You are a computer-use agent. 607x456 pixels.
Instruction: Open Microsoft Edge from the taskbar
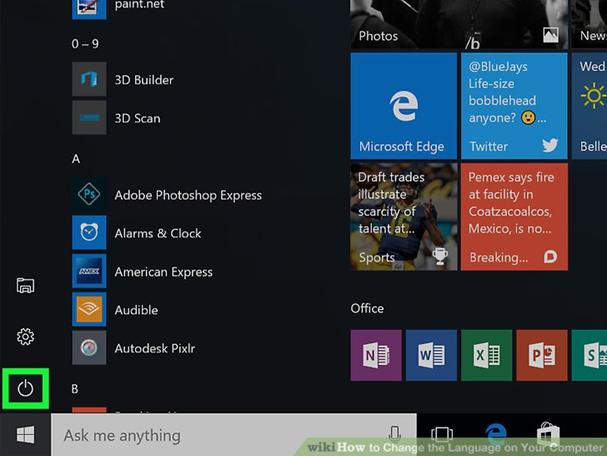click(x=496, y=434)
